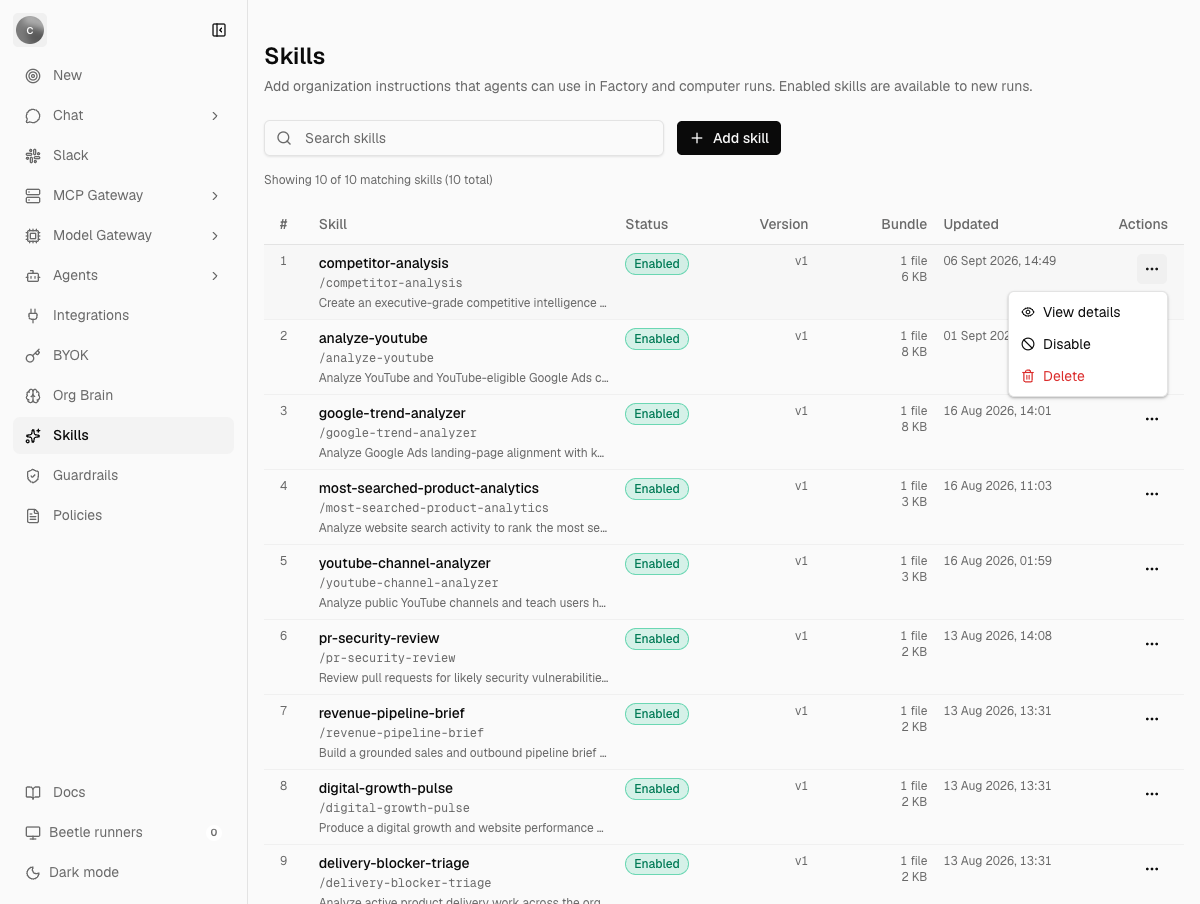Select View details from the context menu
The height and width of the screenshot is (904, 1200).
1088,312
